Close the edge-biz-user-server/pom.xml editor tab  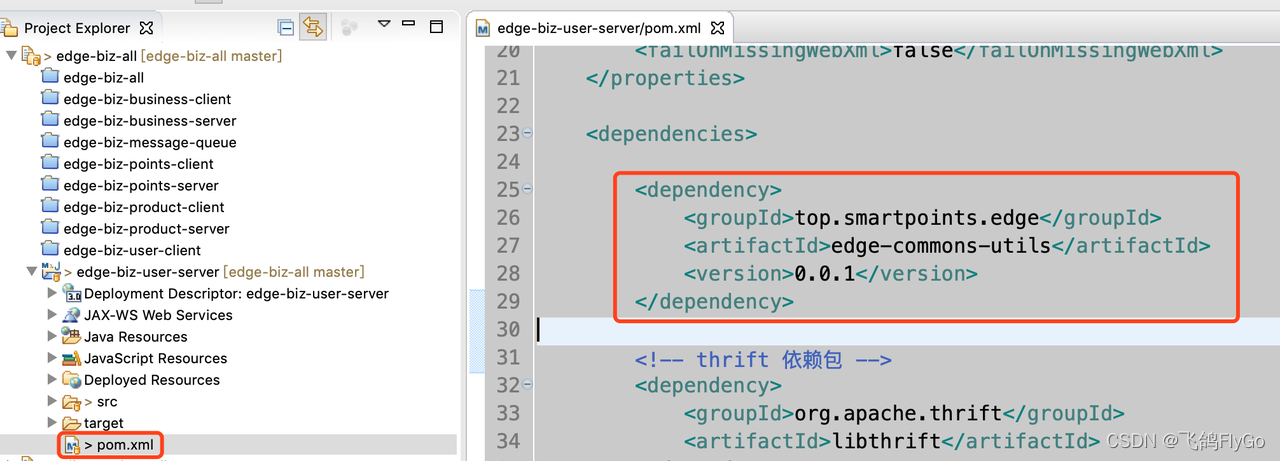[x=717, y=28]
